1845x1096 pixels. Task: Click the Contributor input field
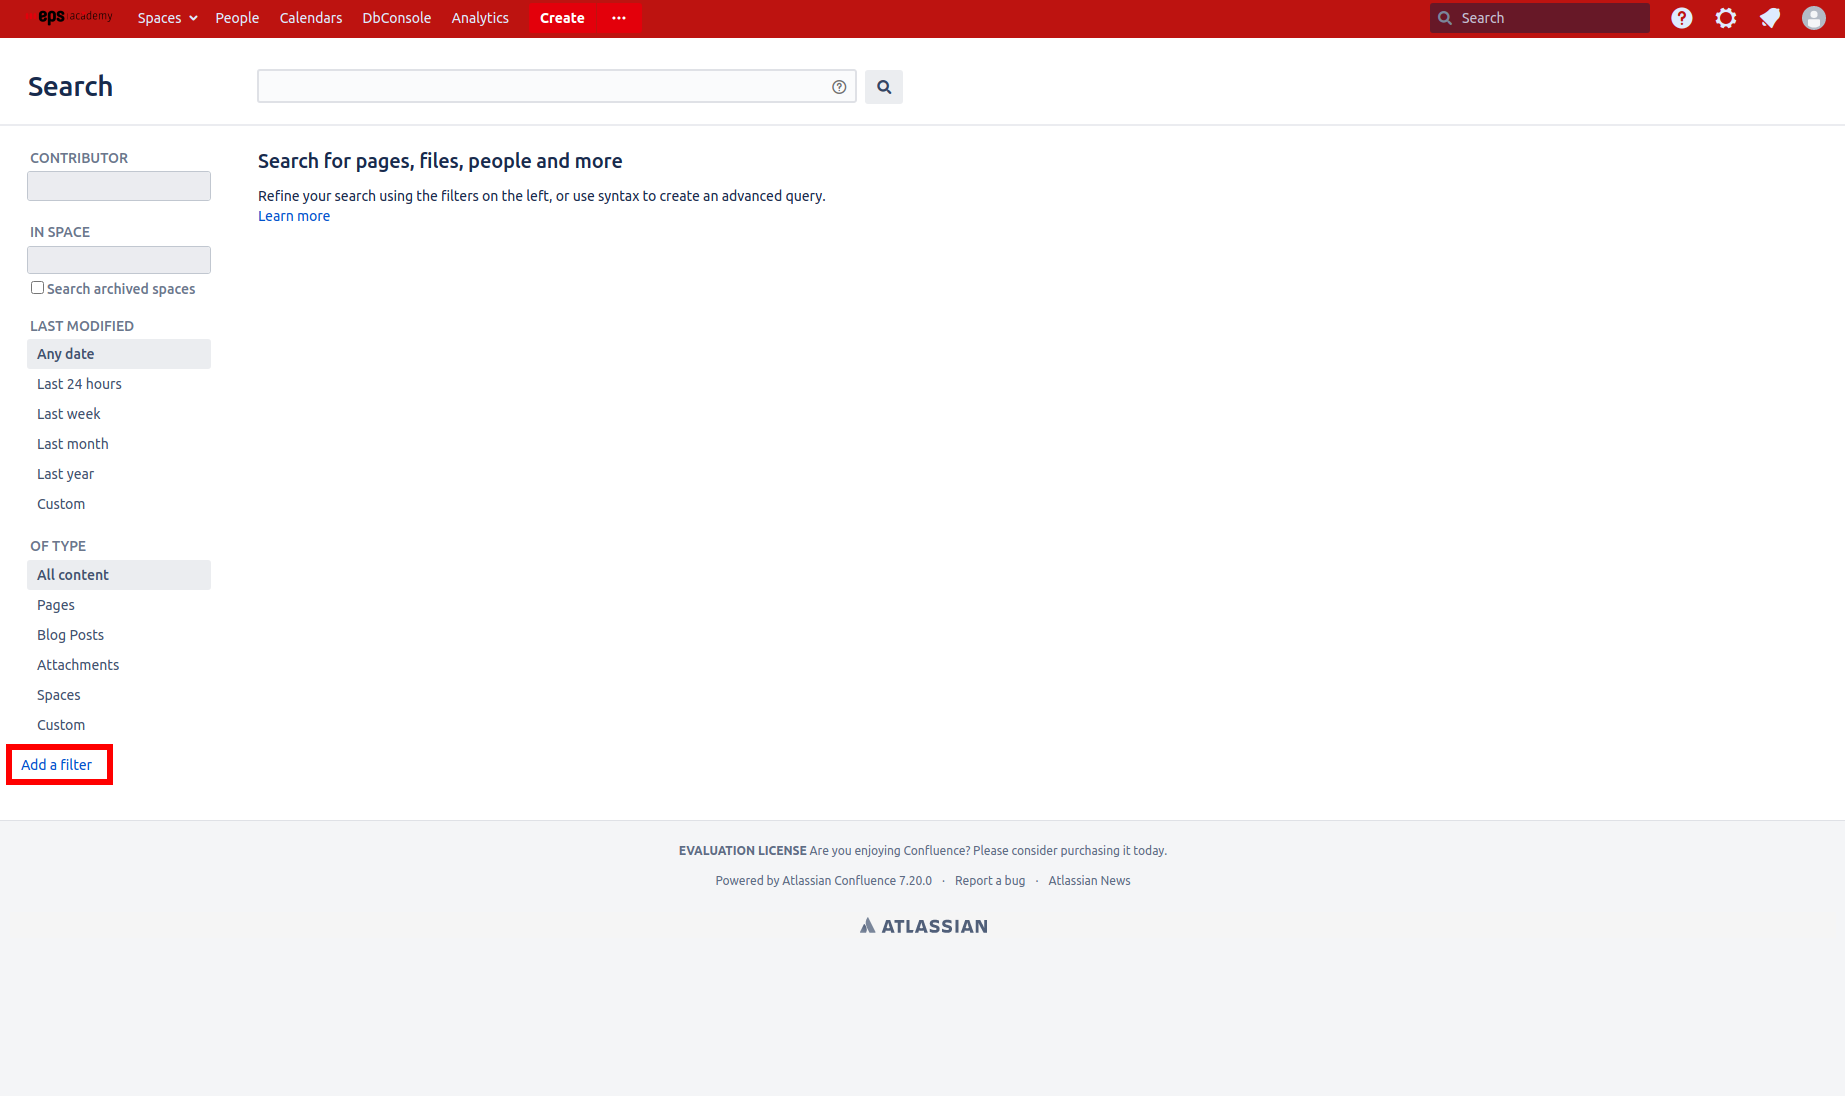119,186
